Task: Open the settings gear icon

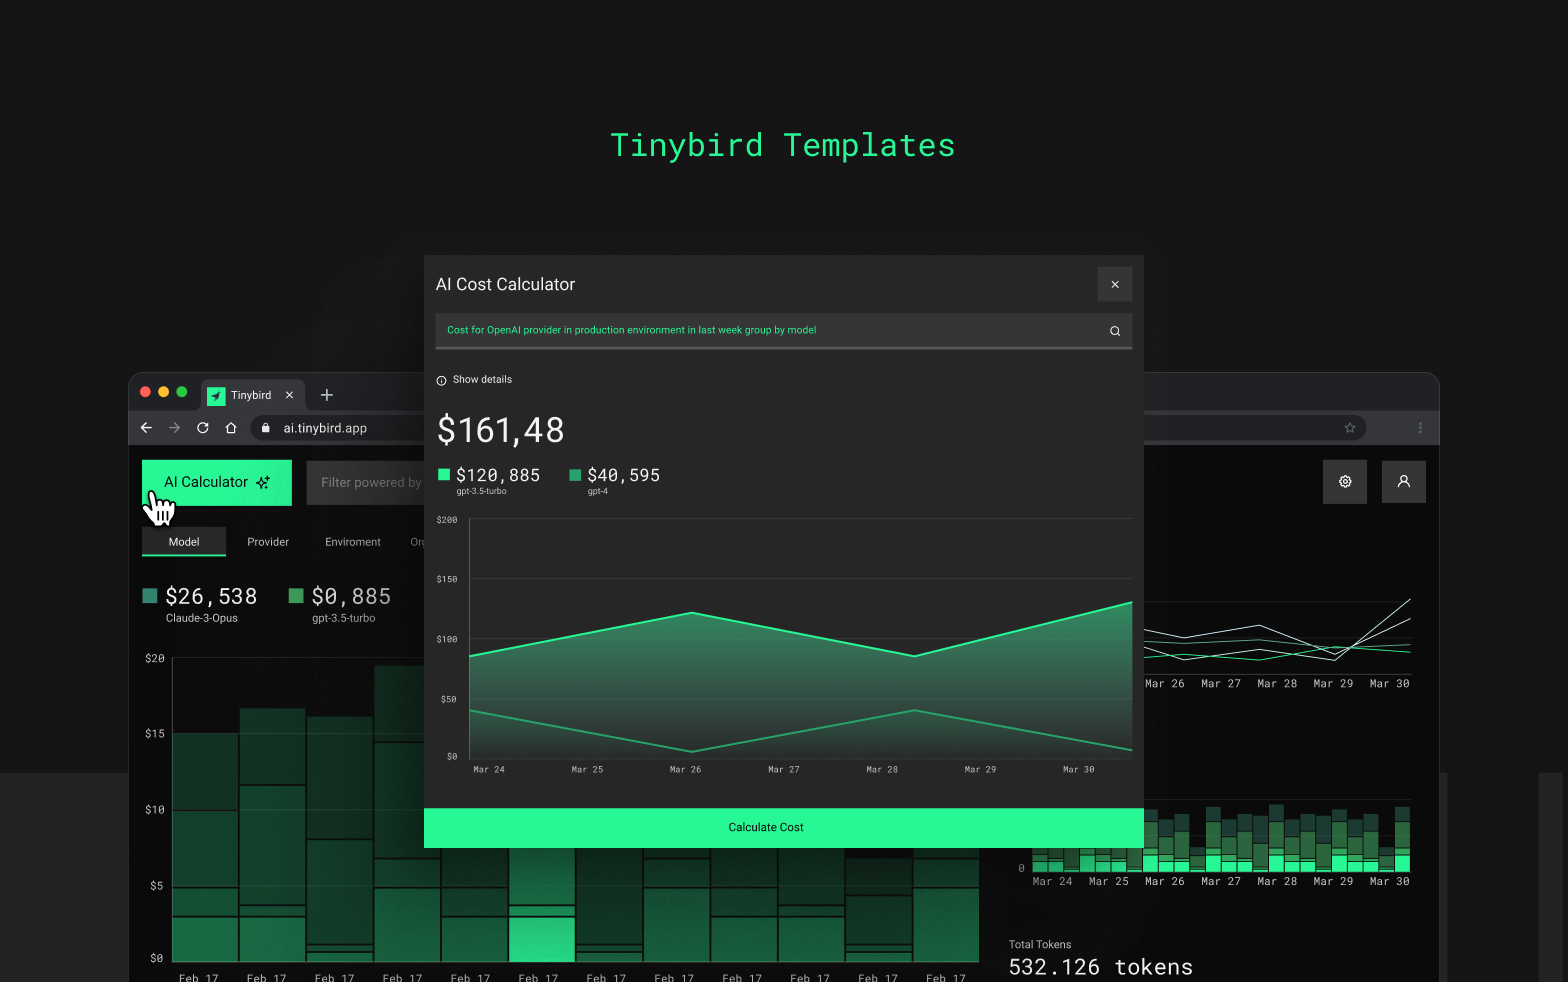Action: coord(1345,482)
